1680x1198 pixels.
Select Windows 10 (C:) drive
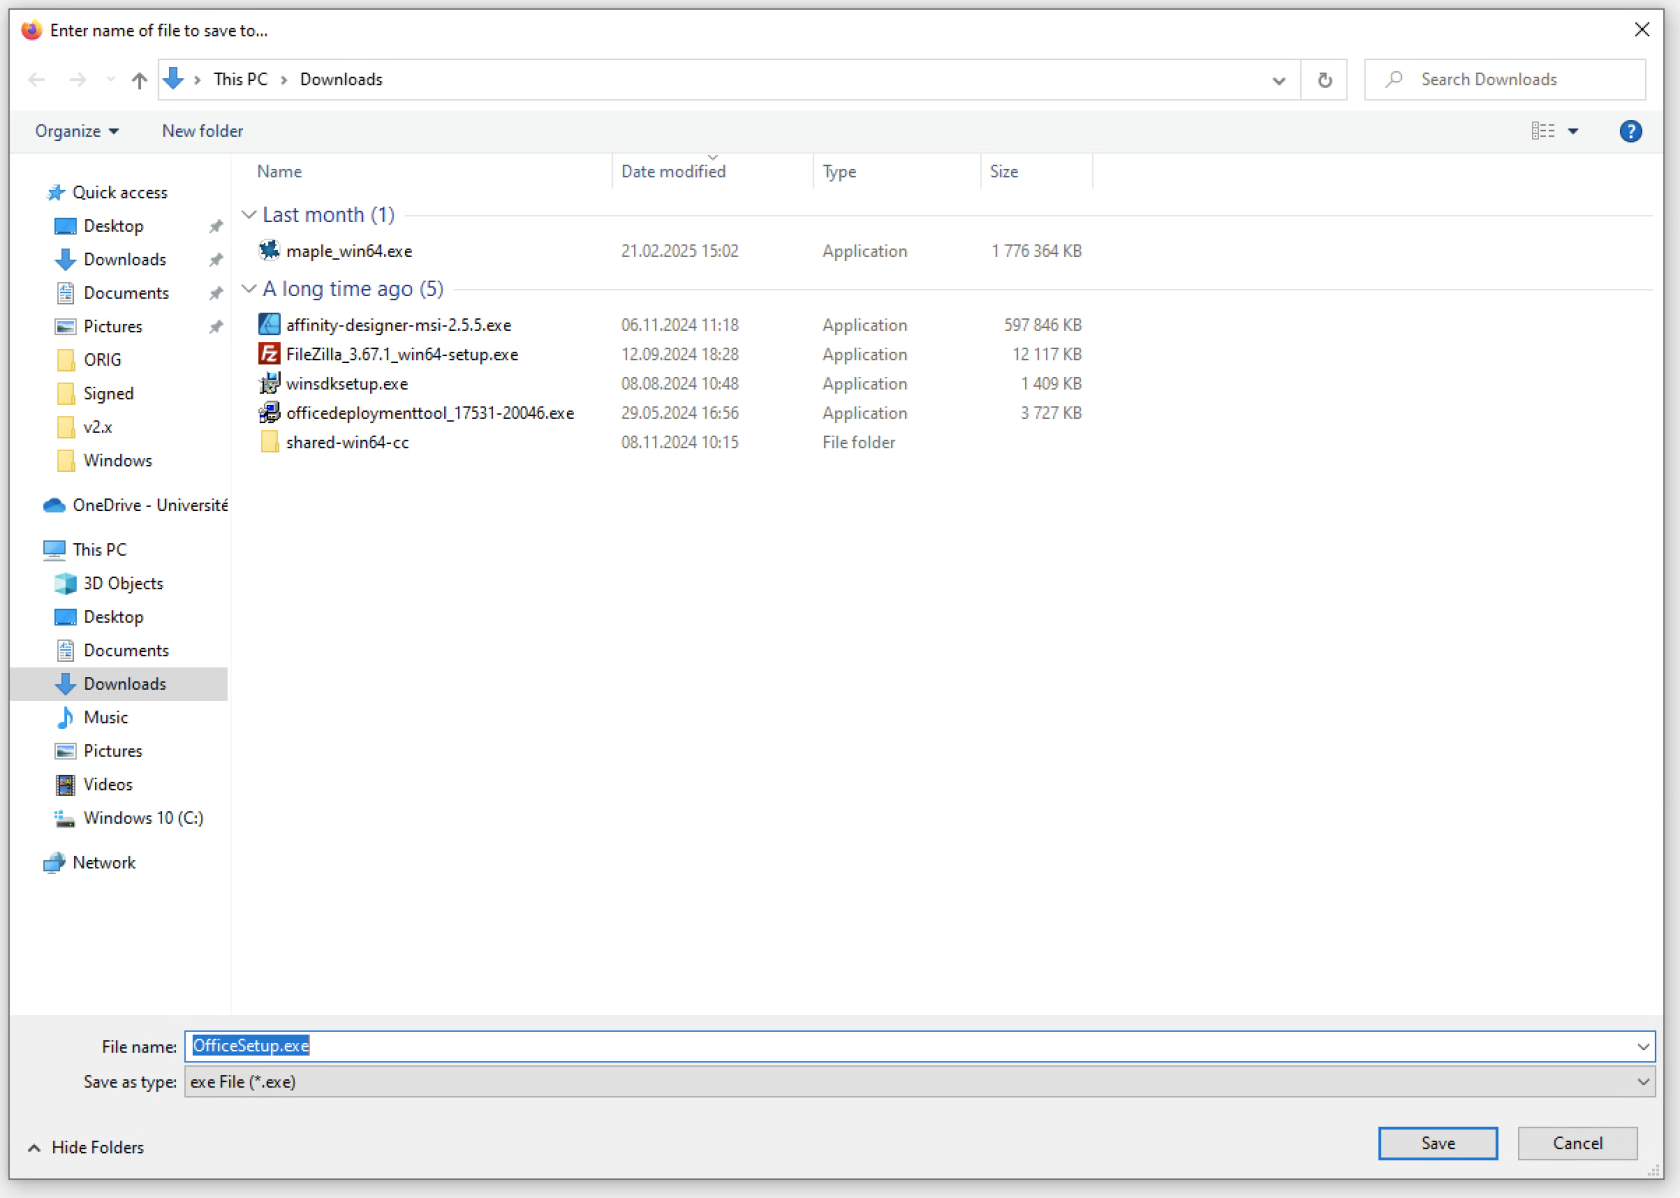[142, 818]
